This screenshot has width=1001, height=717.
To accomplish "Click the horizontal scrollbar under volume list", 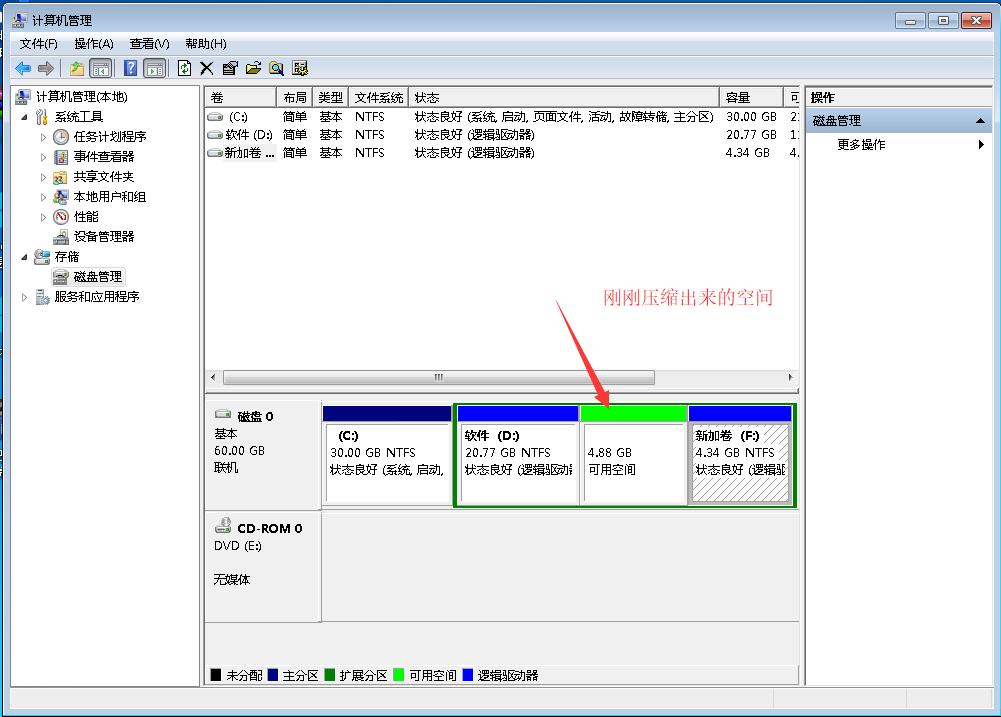I will 438,377.
